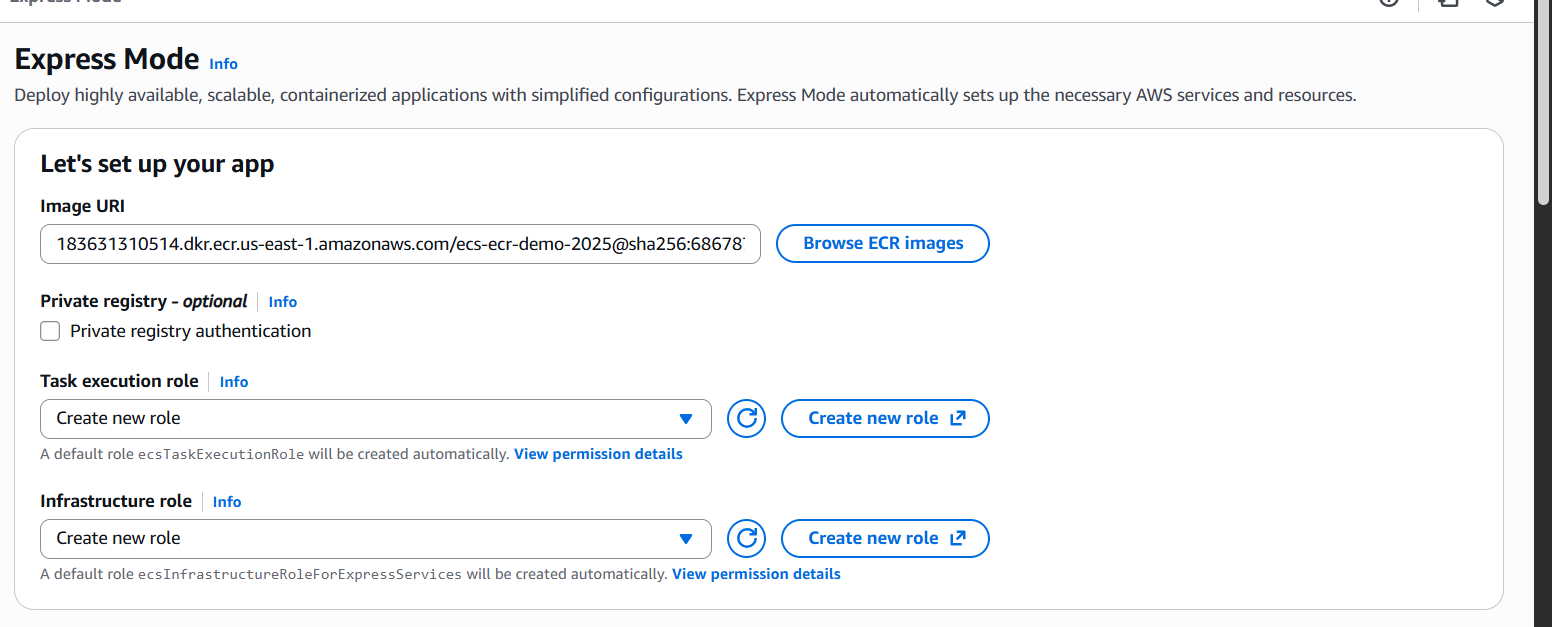Click the Browse ECR images button

pyautogui.click(x=883, y=244)
